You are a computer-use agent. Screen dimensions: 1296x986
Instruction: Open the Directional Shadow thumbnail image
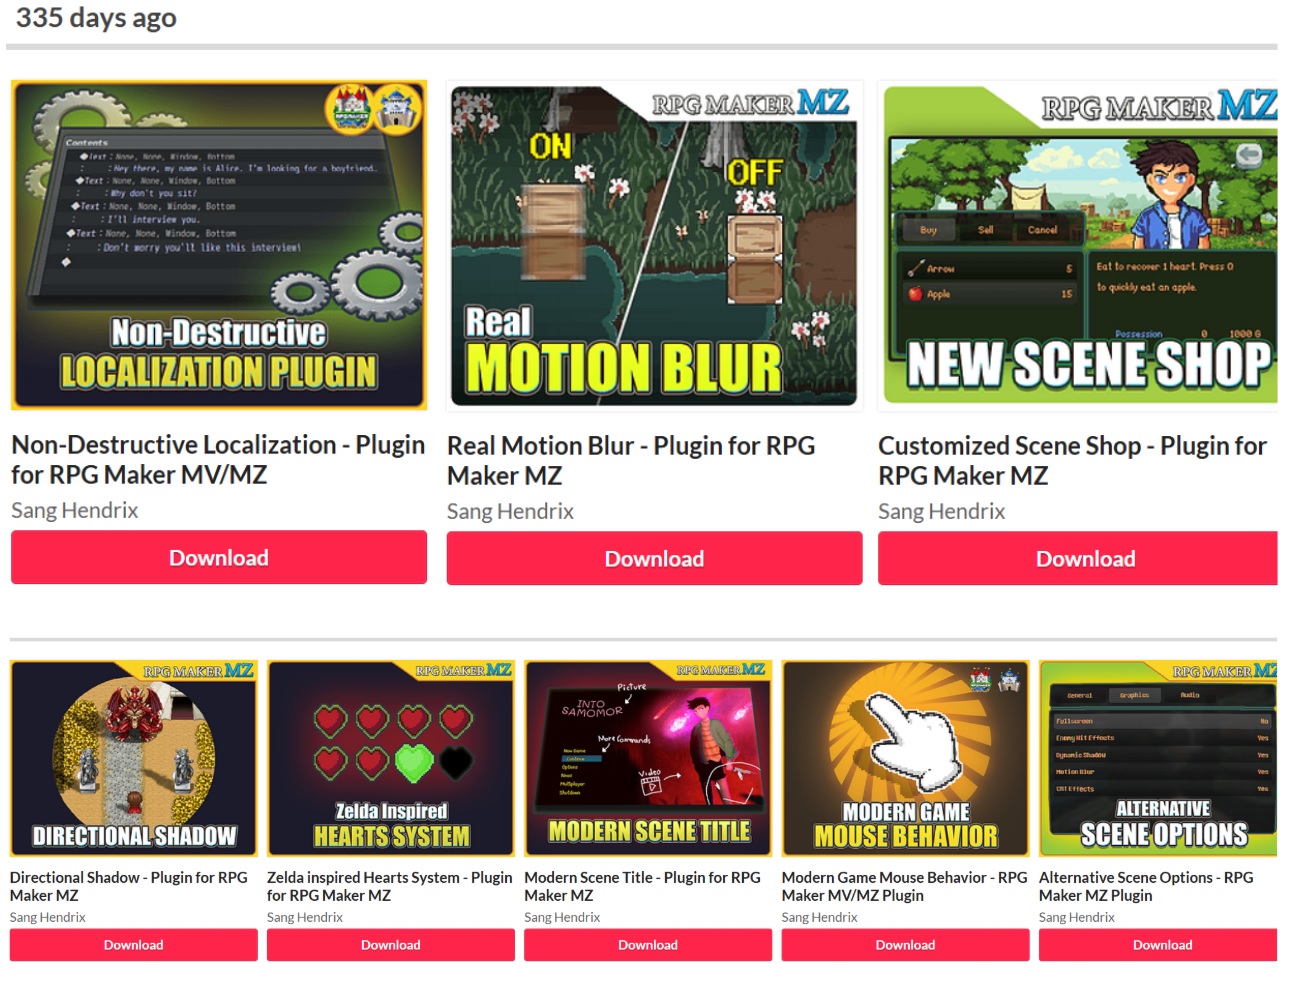pos(134,758)
